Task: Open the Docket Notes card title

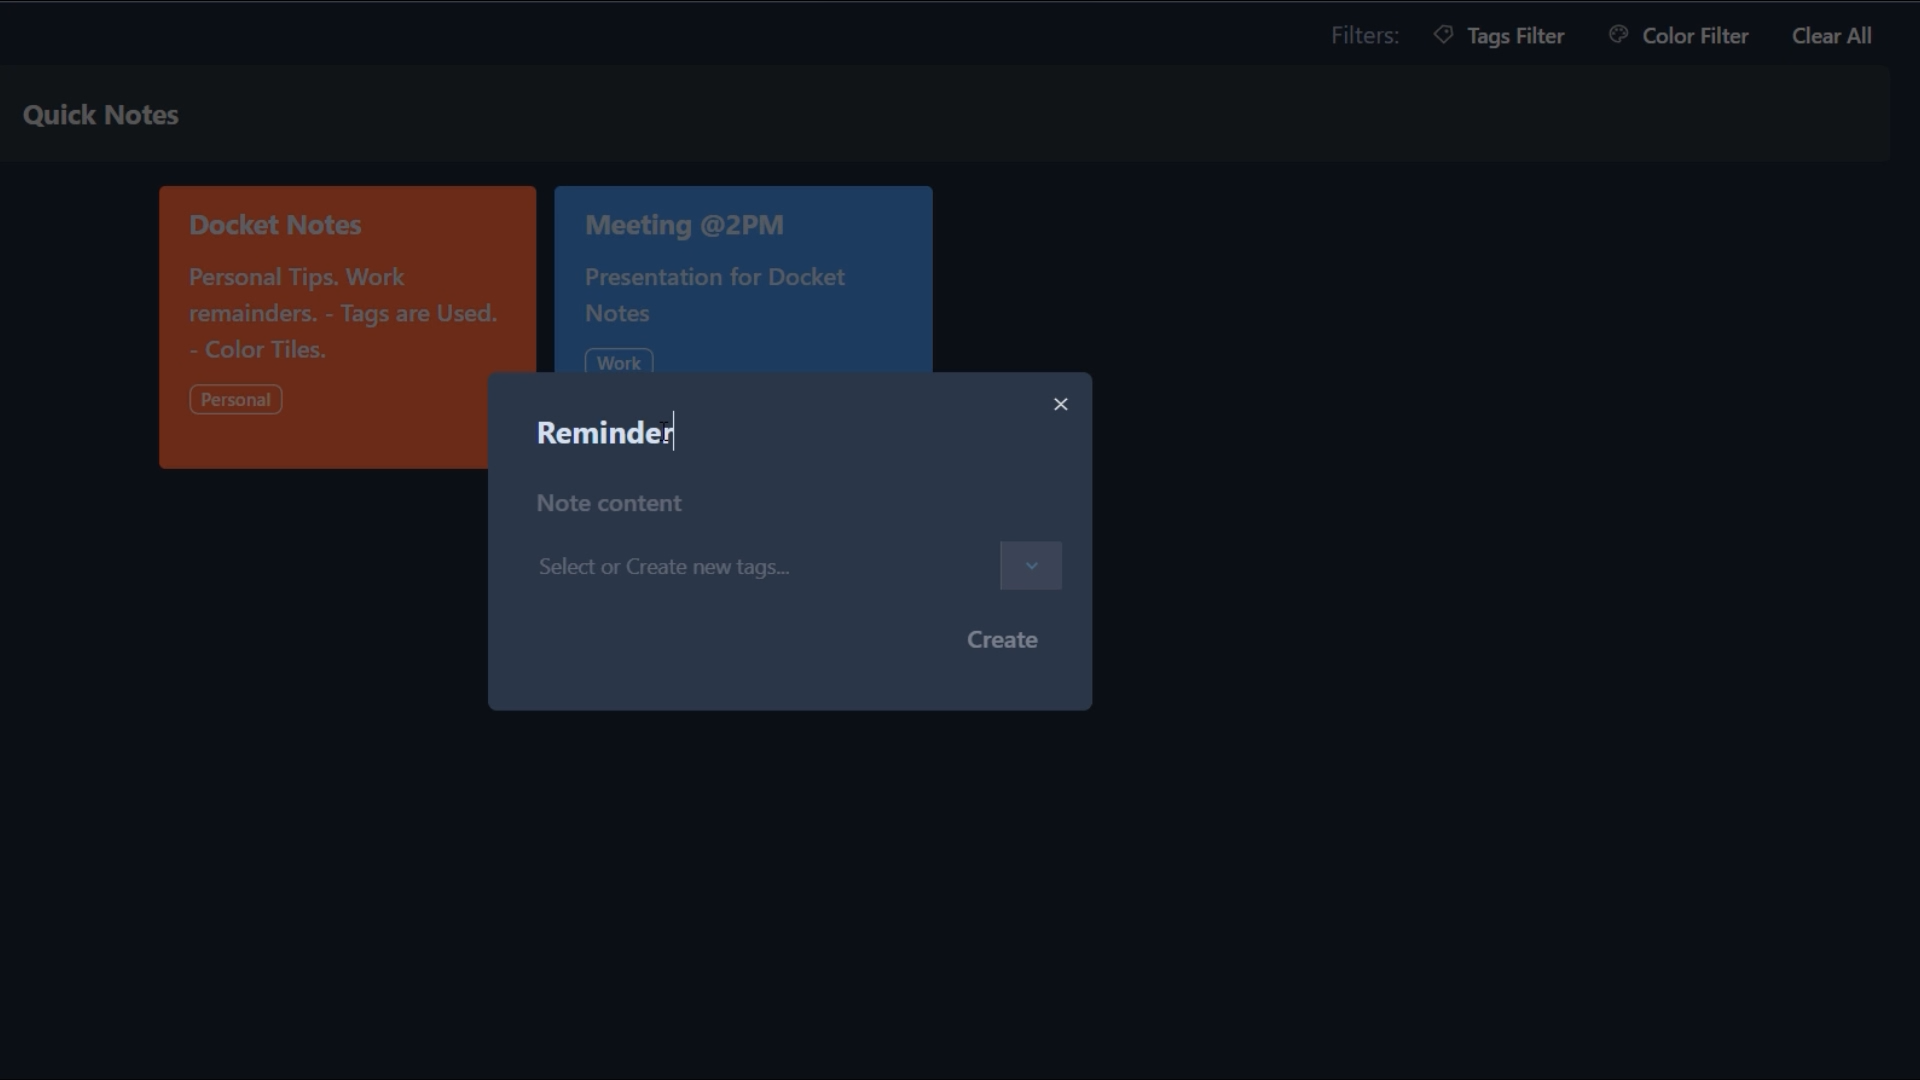Action: pos(275,225)
